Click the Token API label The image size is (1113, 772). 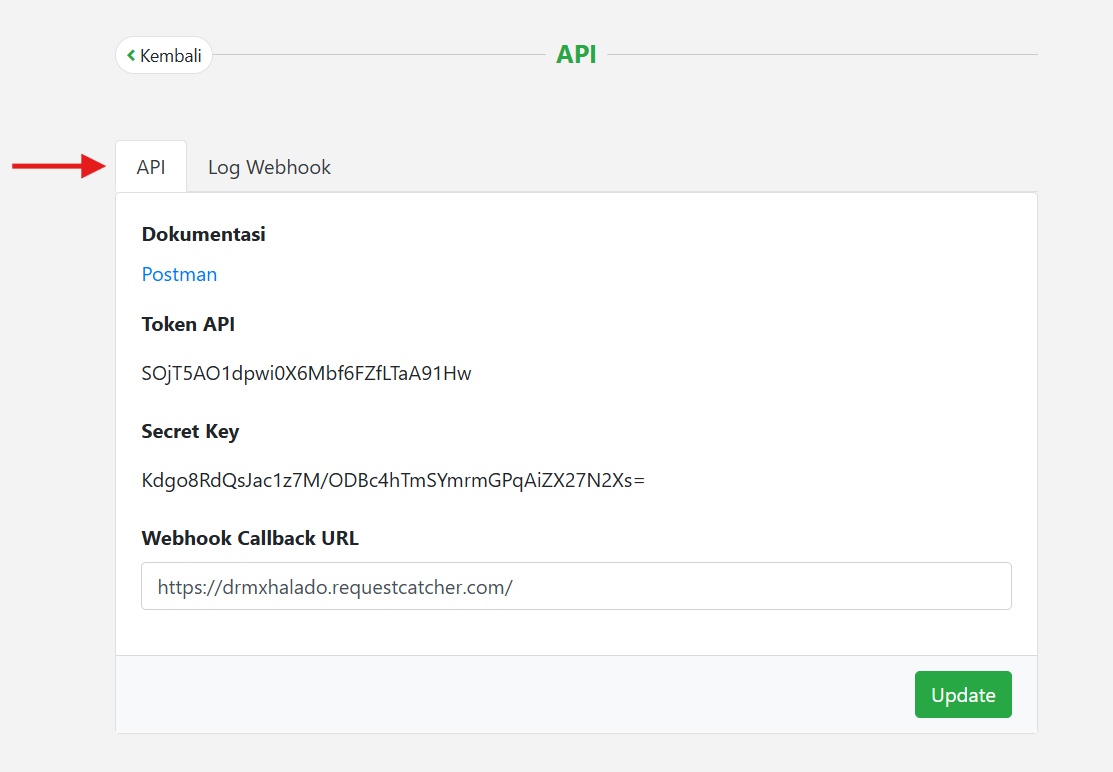pyautogui.click(x=188, y=323)
